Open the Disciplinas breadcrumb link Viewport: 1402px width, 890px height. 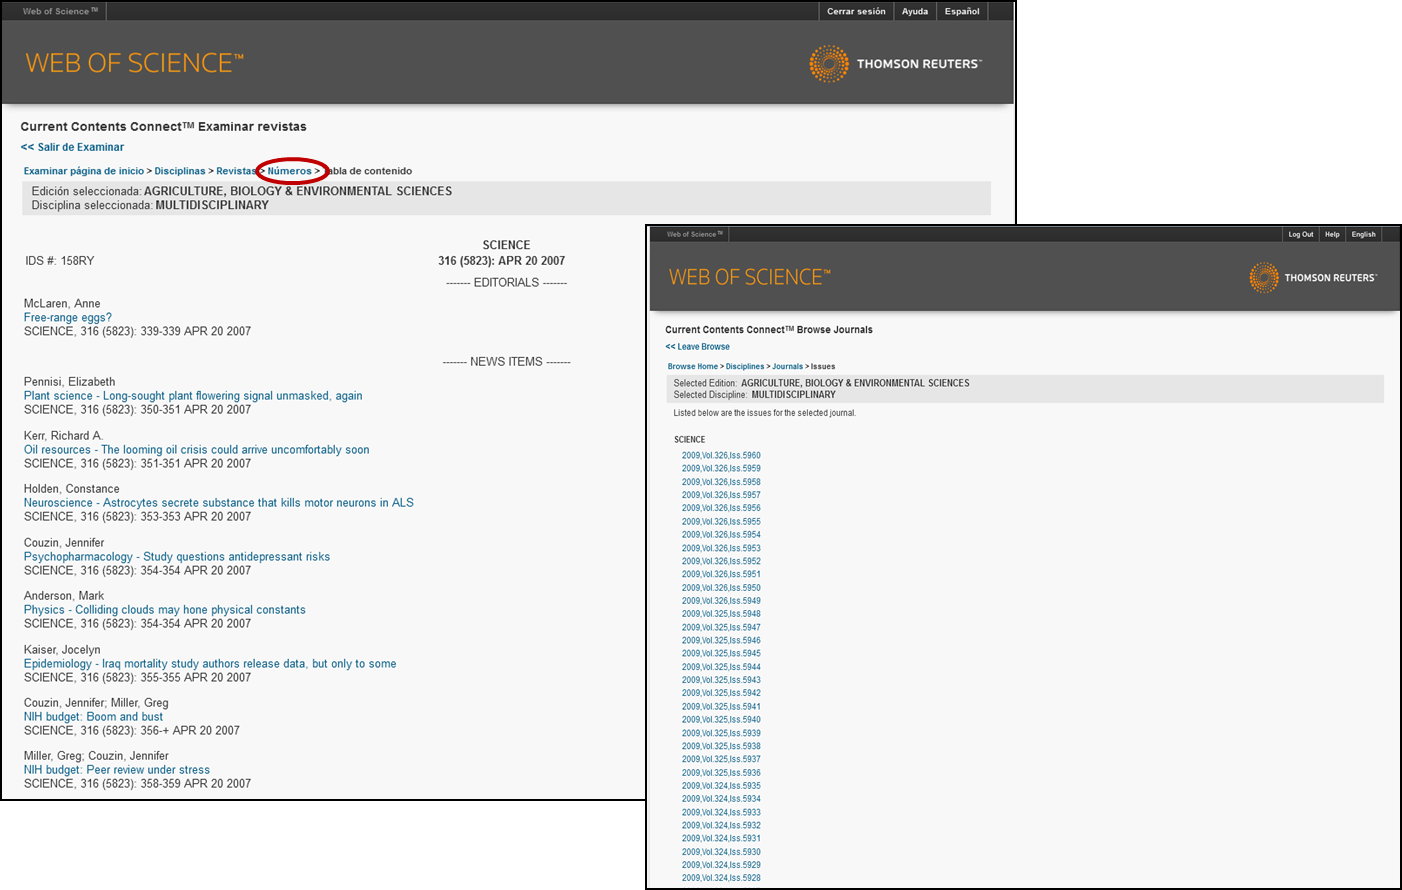(x=180, y=171)
